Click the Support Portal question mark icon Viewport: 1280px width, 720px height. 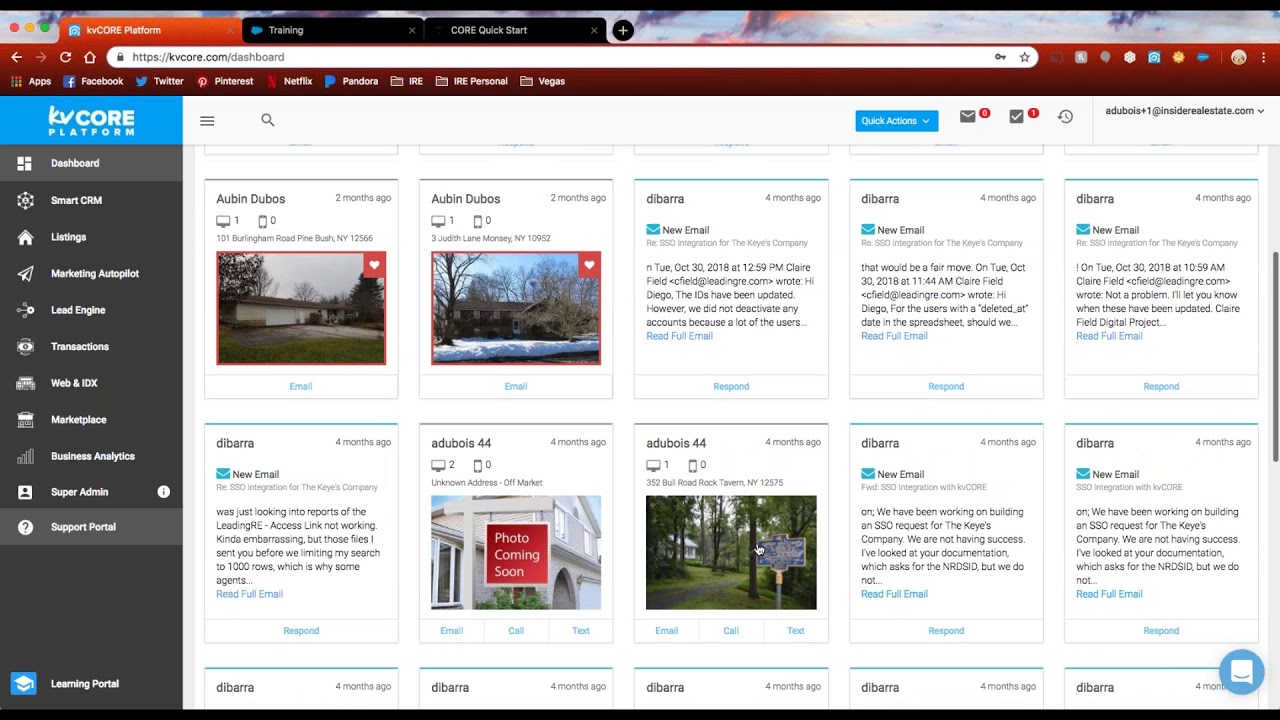[x=25, y=527]
